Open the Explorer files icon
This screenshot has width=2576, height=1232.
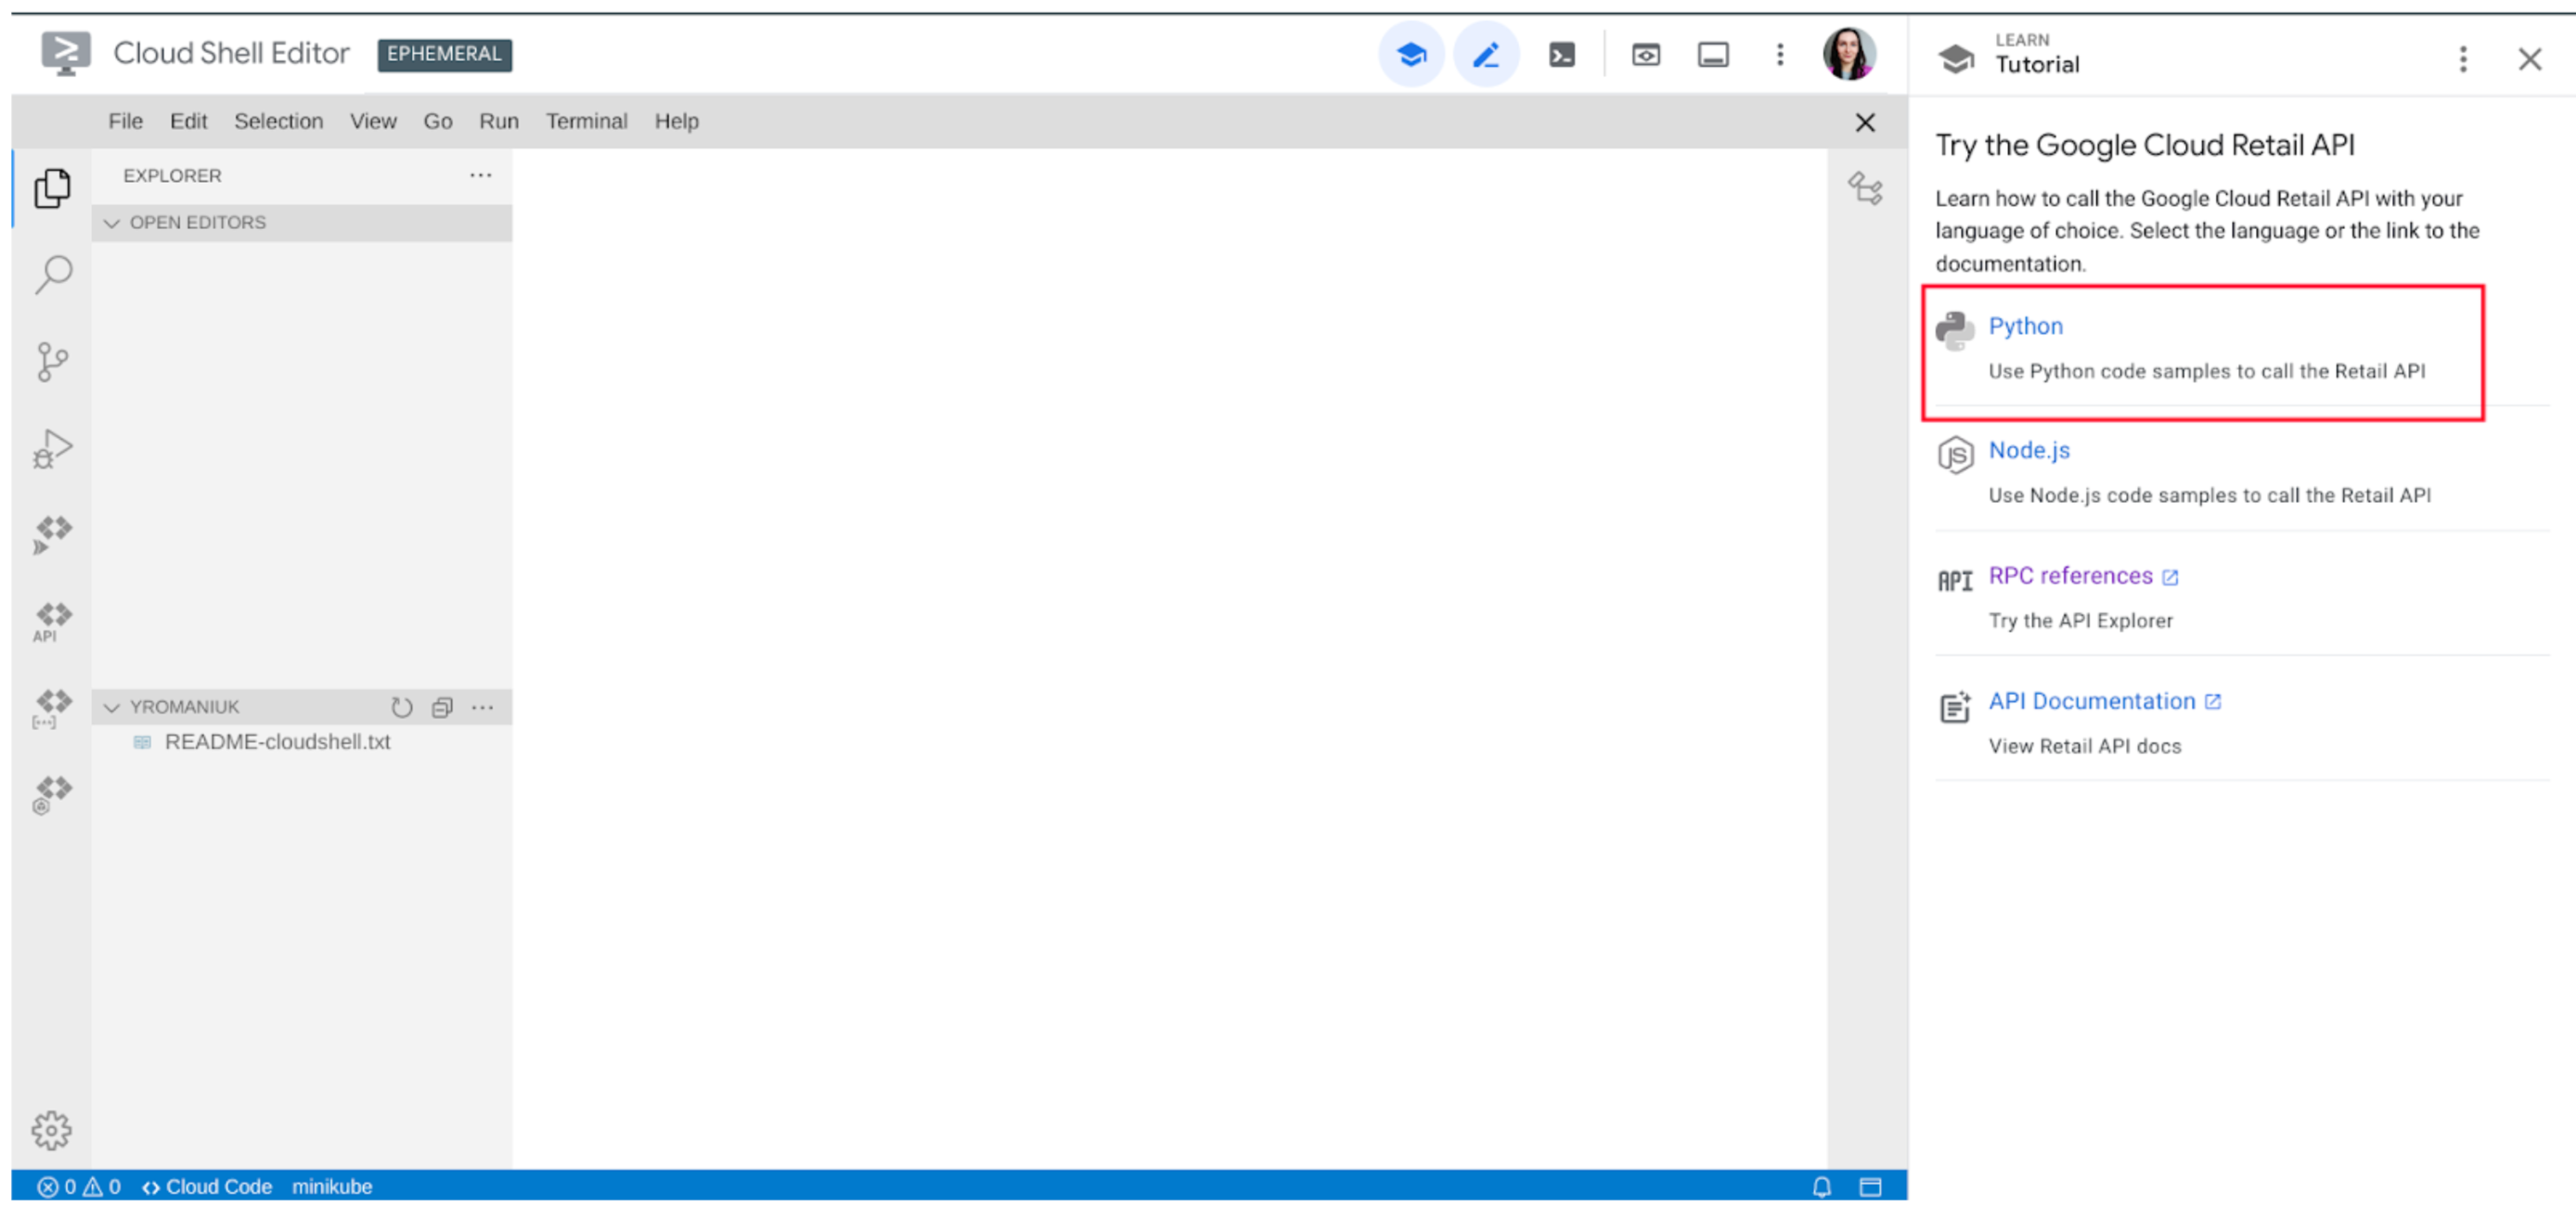(52, 188)
